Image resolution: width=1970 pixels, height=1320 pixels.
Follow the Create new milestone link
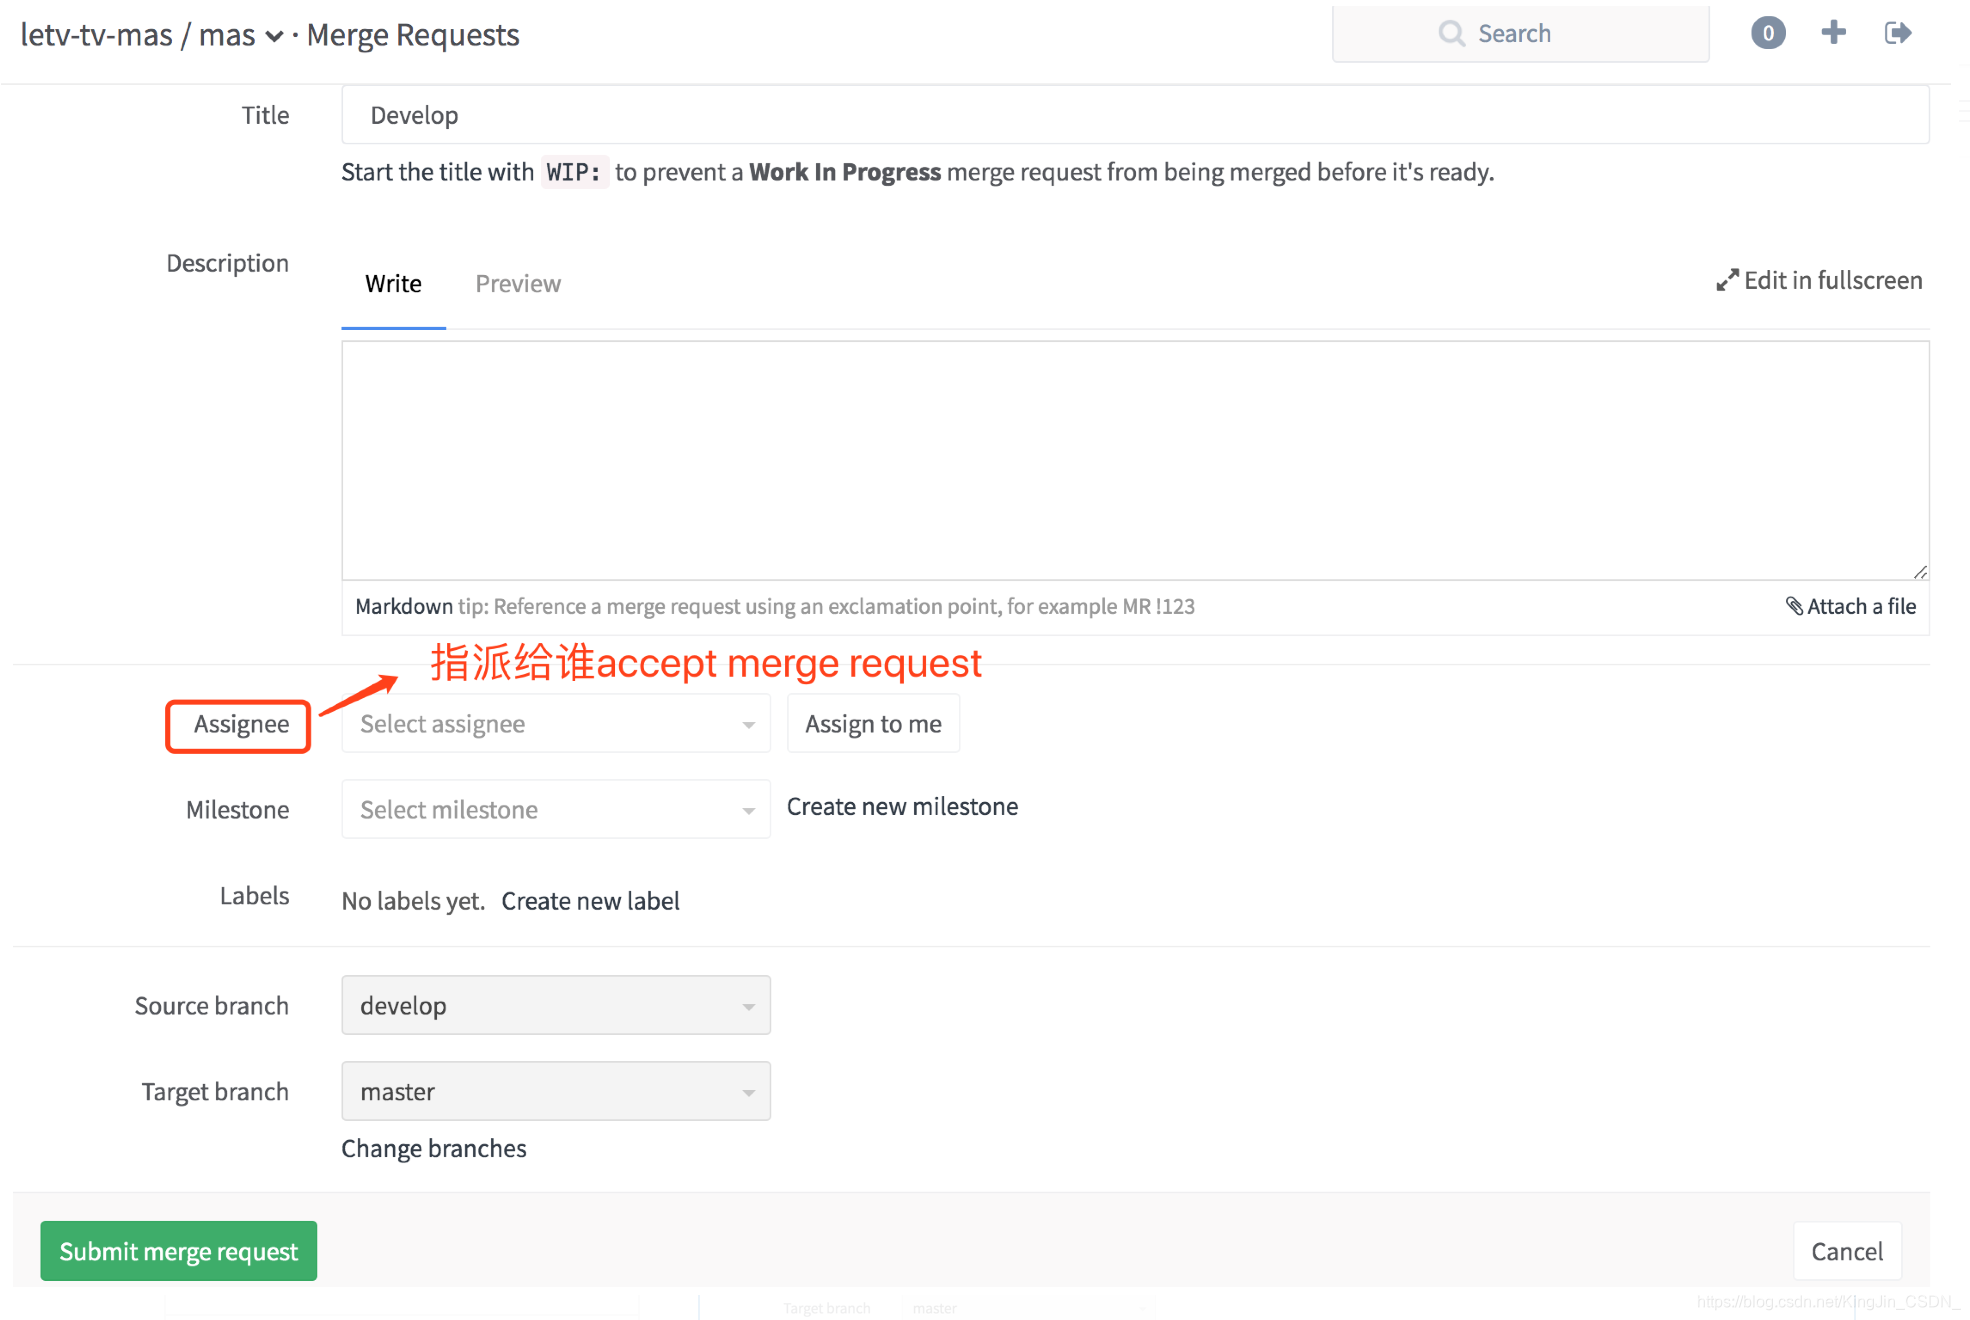tap(902, 807)
